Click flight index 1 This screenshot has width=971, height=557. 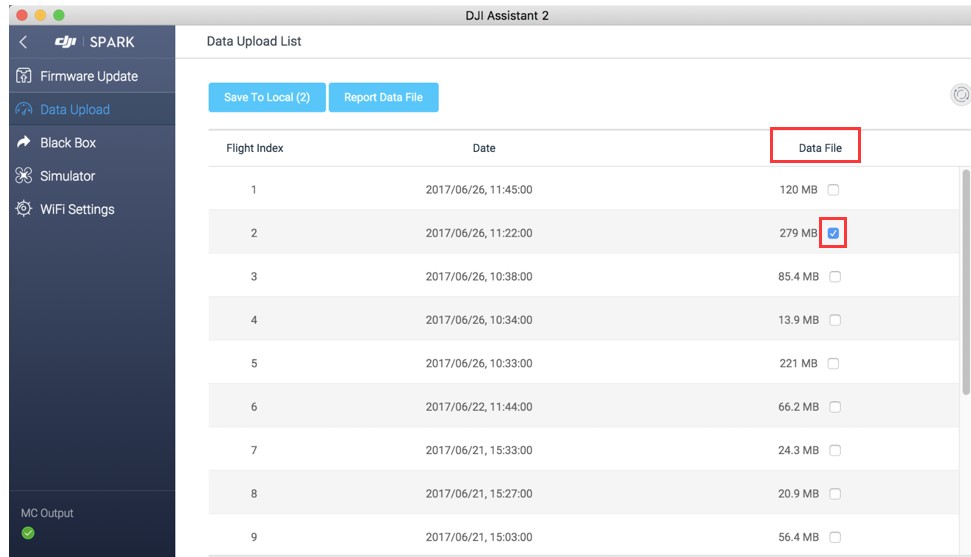click(x=254, y=190)
